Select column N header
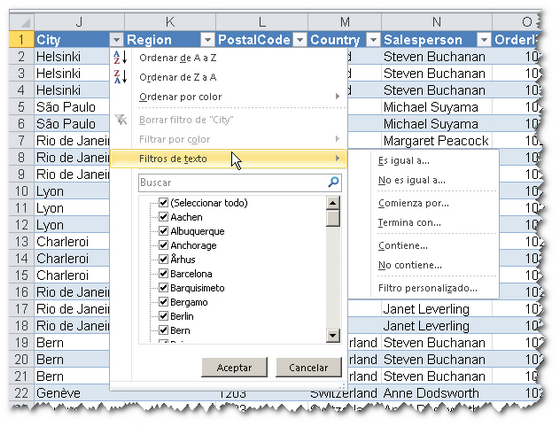This screenshot has width=560, height=427. tap(436, 22)
